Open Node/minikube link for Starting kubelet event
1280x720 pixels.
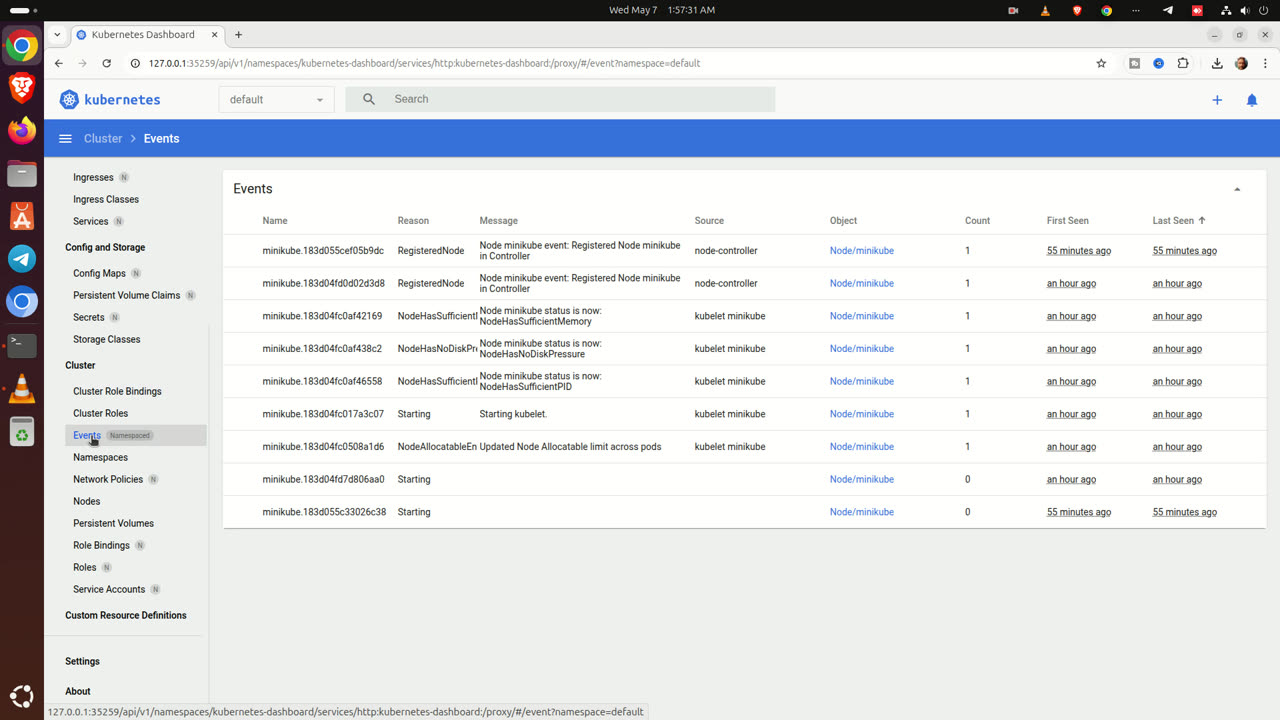click(862, 414)
